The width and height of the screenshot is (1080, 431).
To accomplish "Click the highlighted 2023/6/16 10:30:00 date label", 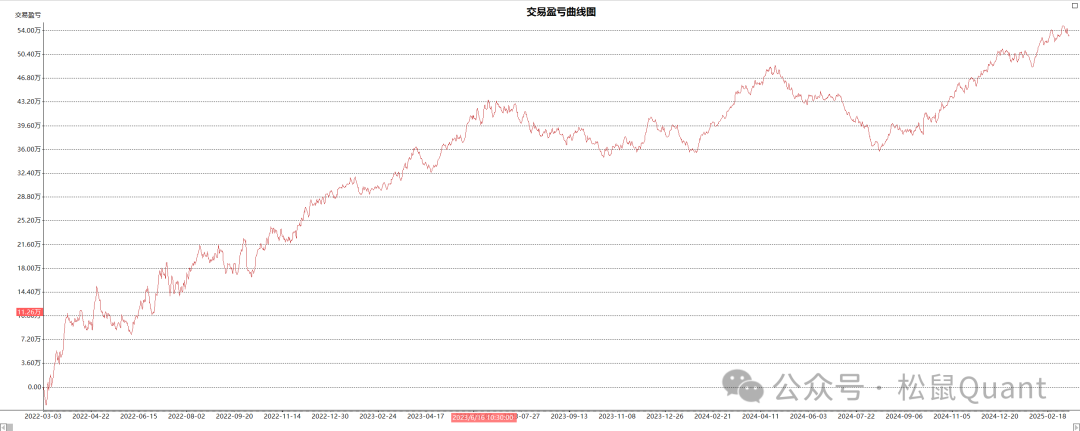I will tap(483, 416).
